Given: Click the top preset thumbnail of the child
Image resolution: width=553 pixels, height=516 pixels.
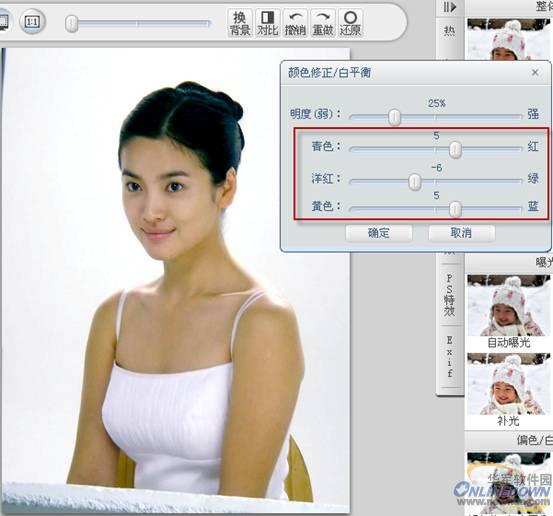Looking at the screenshot, I should pyautogui.click(x=509, y=39).
